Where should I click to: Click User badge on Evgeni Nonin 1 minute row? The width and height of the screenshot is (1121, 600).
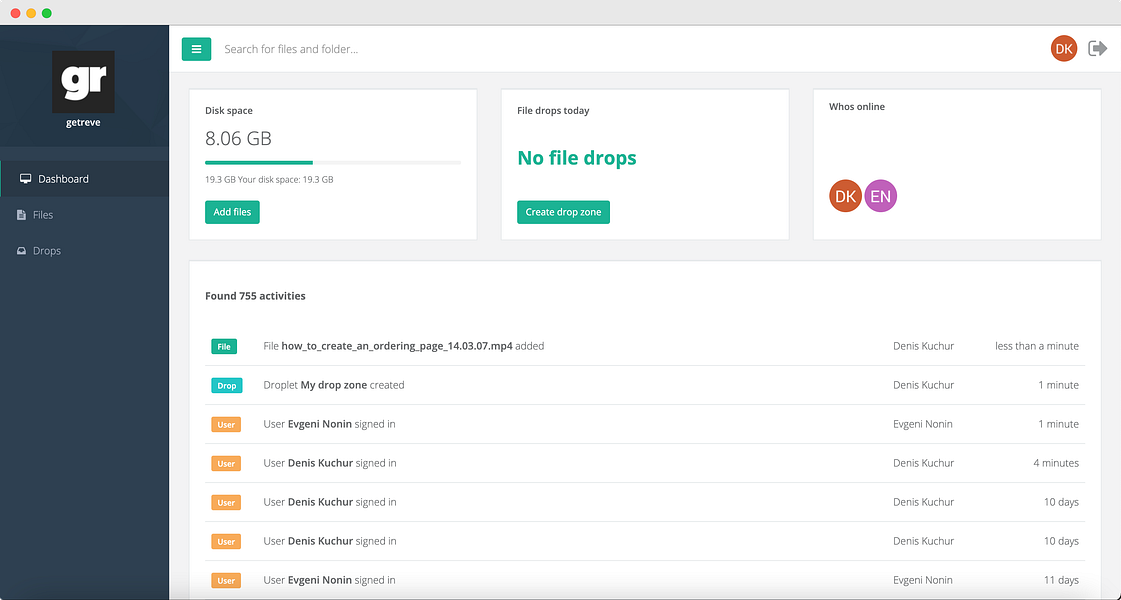click(x=226, y=424)
